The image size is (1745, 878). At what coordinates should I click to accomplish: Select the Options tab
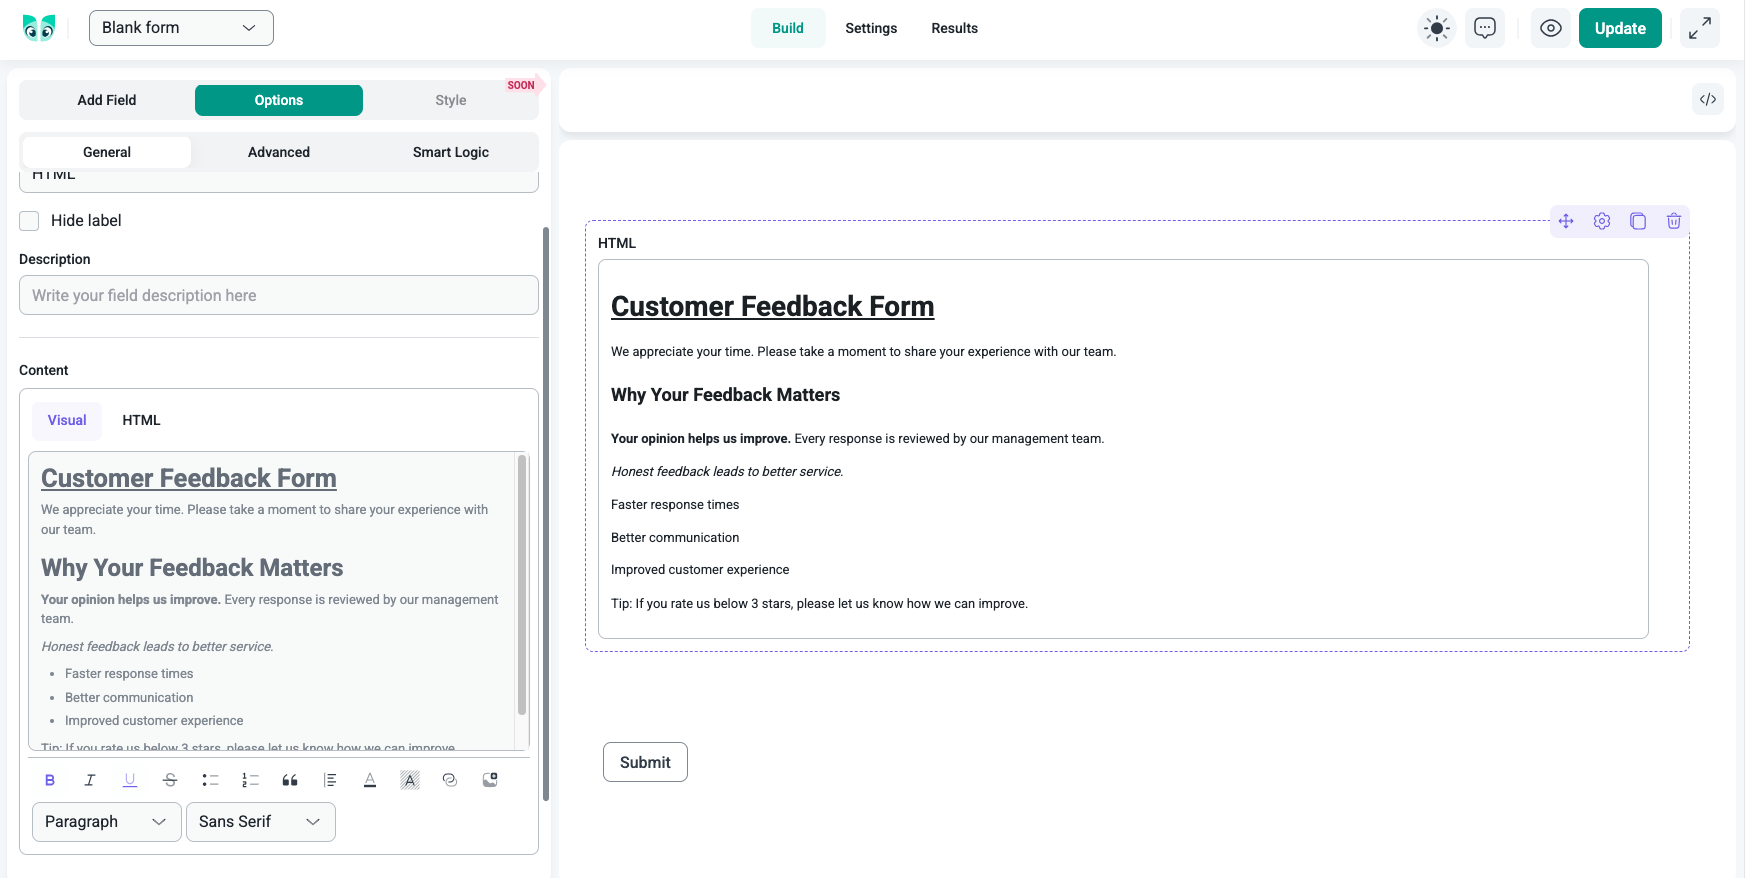(x=279, y=100)
